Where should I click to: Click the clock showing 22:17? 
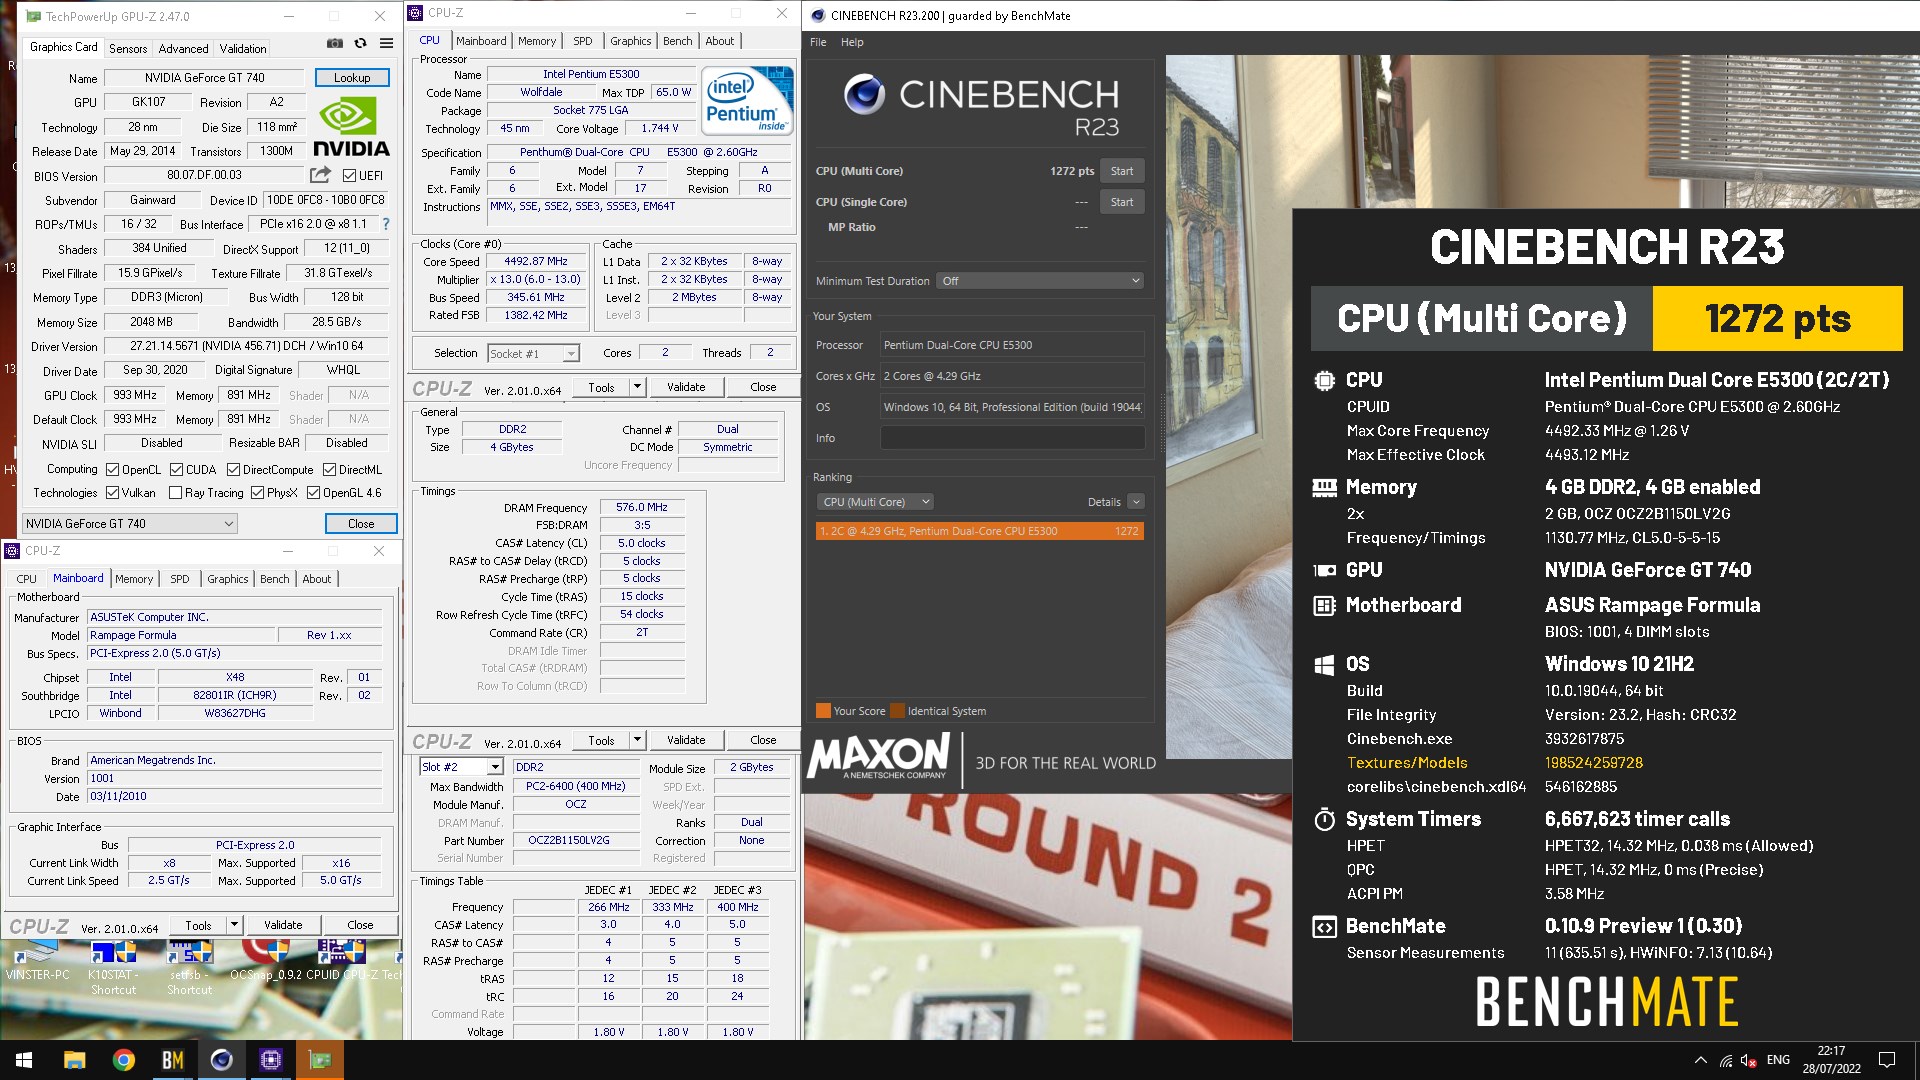click(1831, 1051)
